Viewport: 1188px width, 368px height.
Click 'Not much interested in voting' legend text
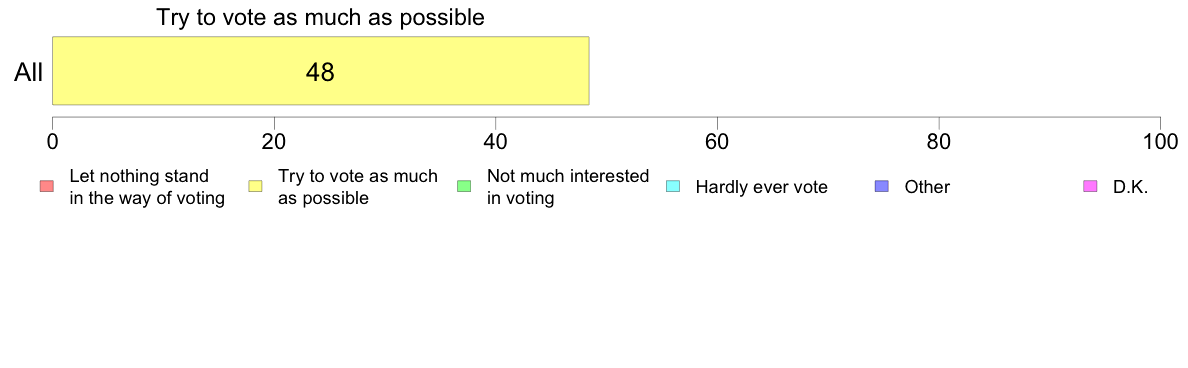pyautogui.click(x=567, y=187)
